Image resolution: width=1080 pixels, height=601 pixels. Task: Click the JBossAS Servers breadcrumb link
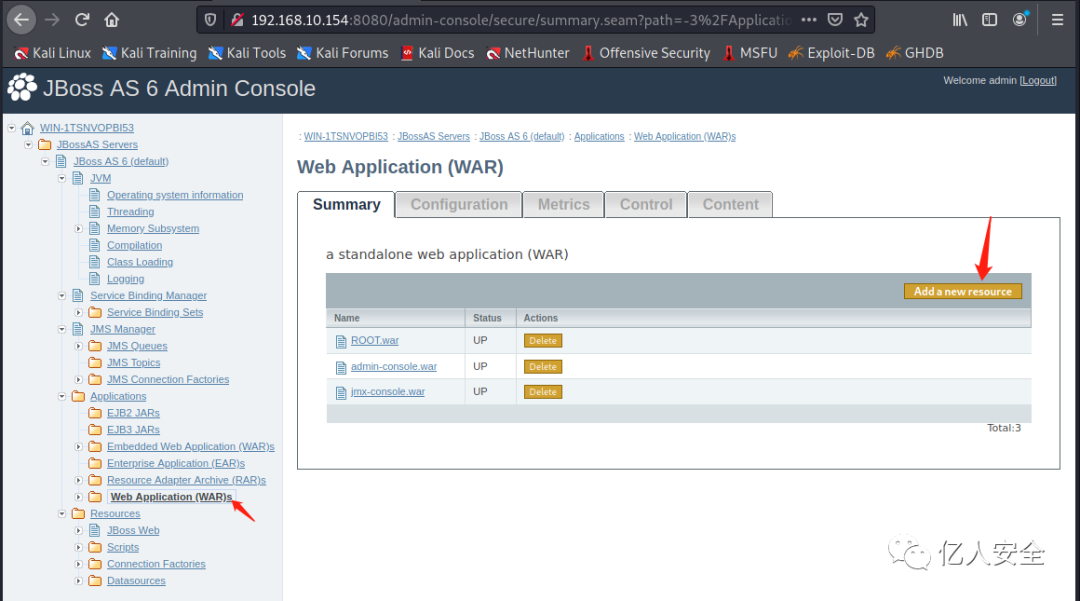coord(434,136)
